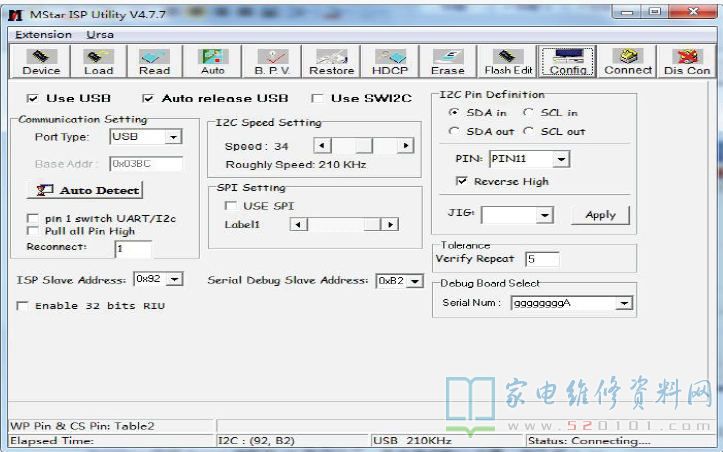Expand the Port Type dropdown

[x=173, y=137]
